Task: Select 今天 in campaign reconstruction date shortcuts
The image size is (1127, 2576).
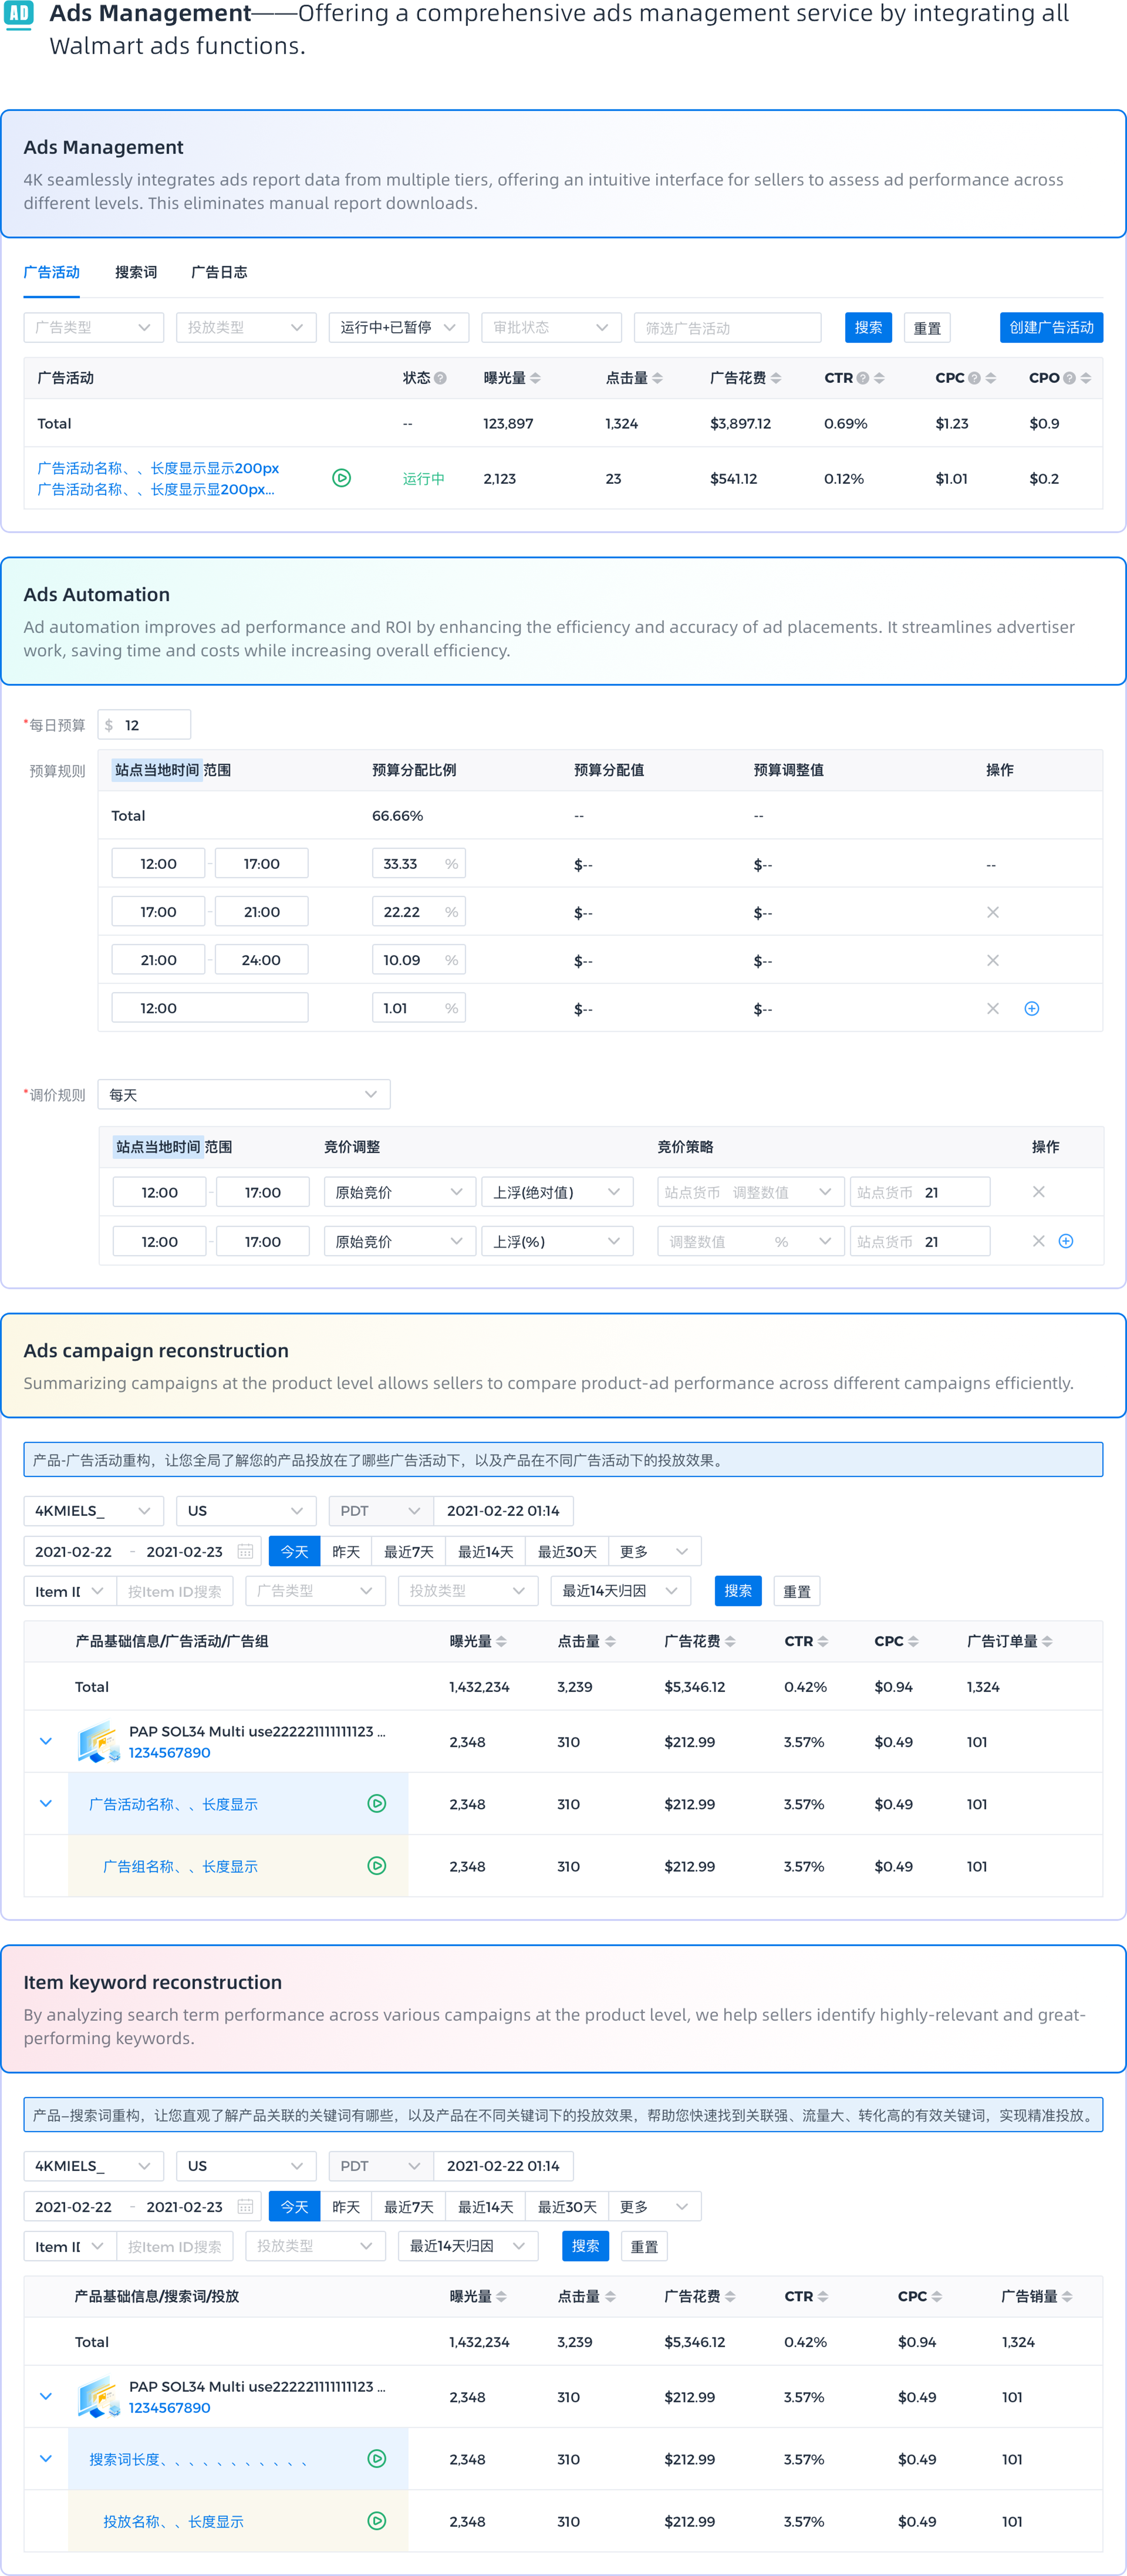Action: pyautogui.click(x=295, y=1551)
